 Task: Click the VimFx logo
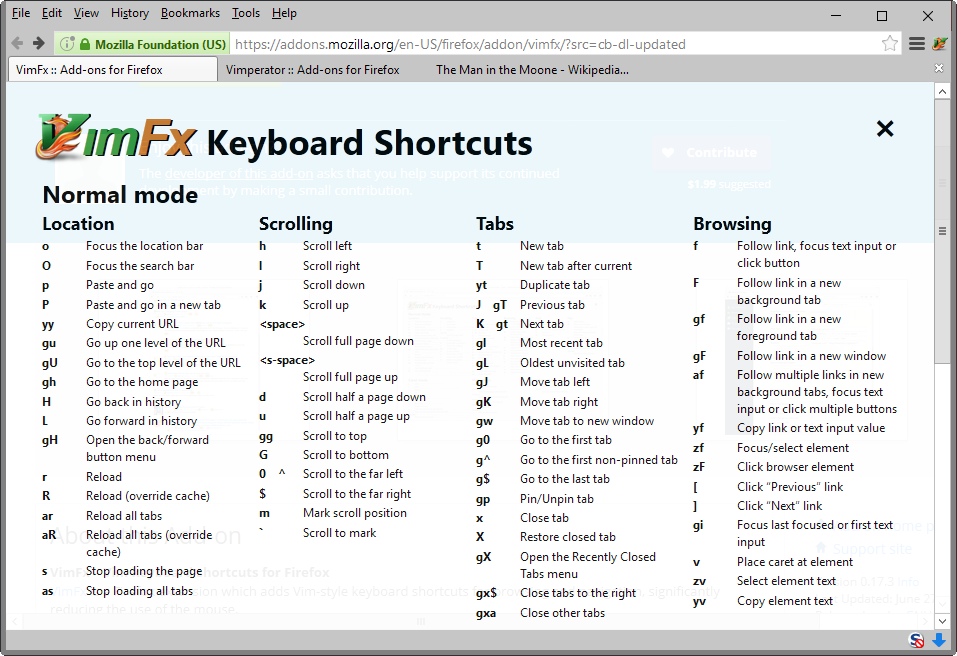click(x=116, y=137)
